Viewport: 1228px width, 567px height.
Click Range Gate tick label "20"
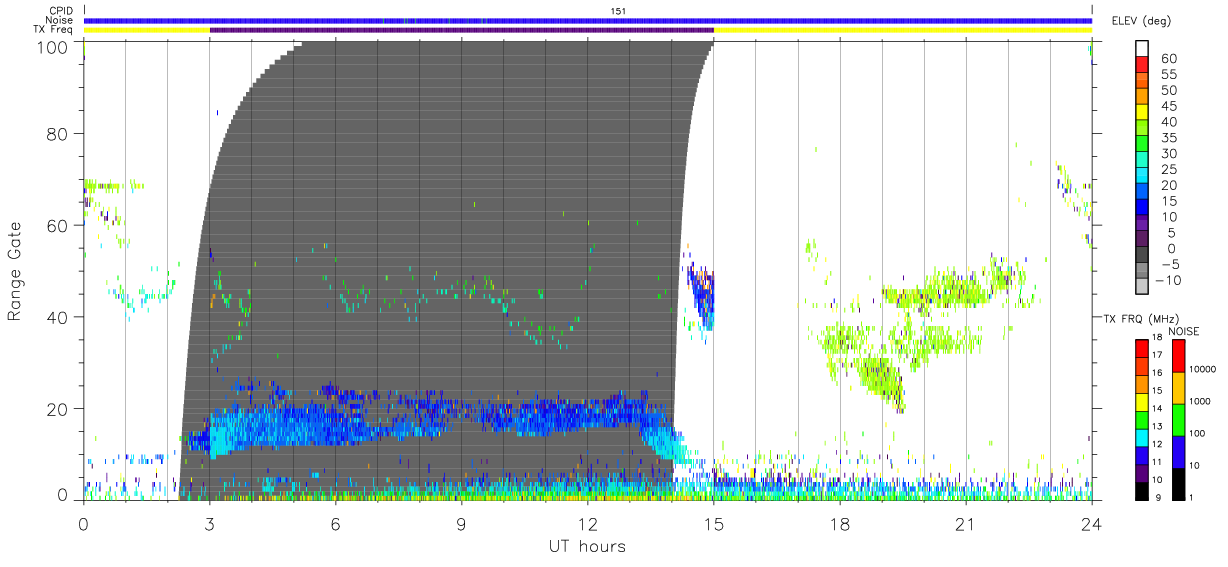pyautogui.click(x=58, y=409)
